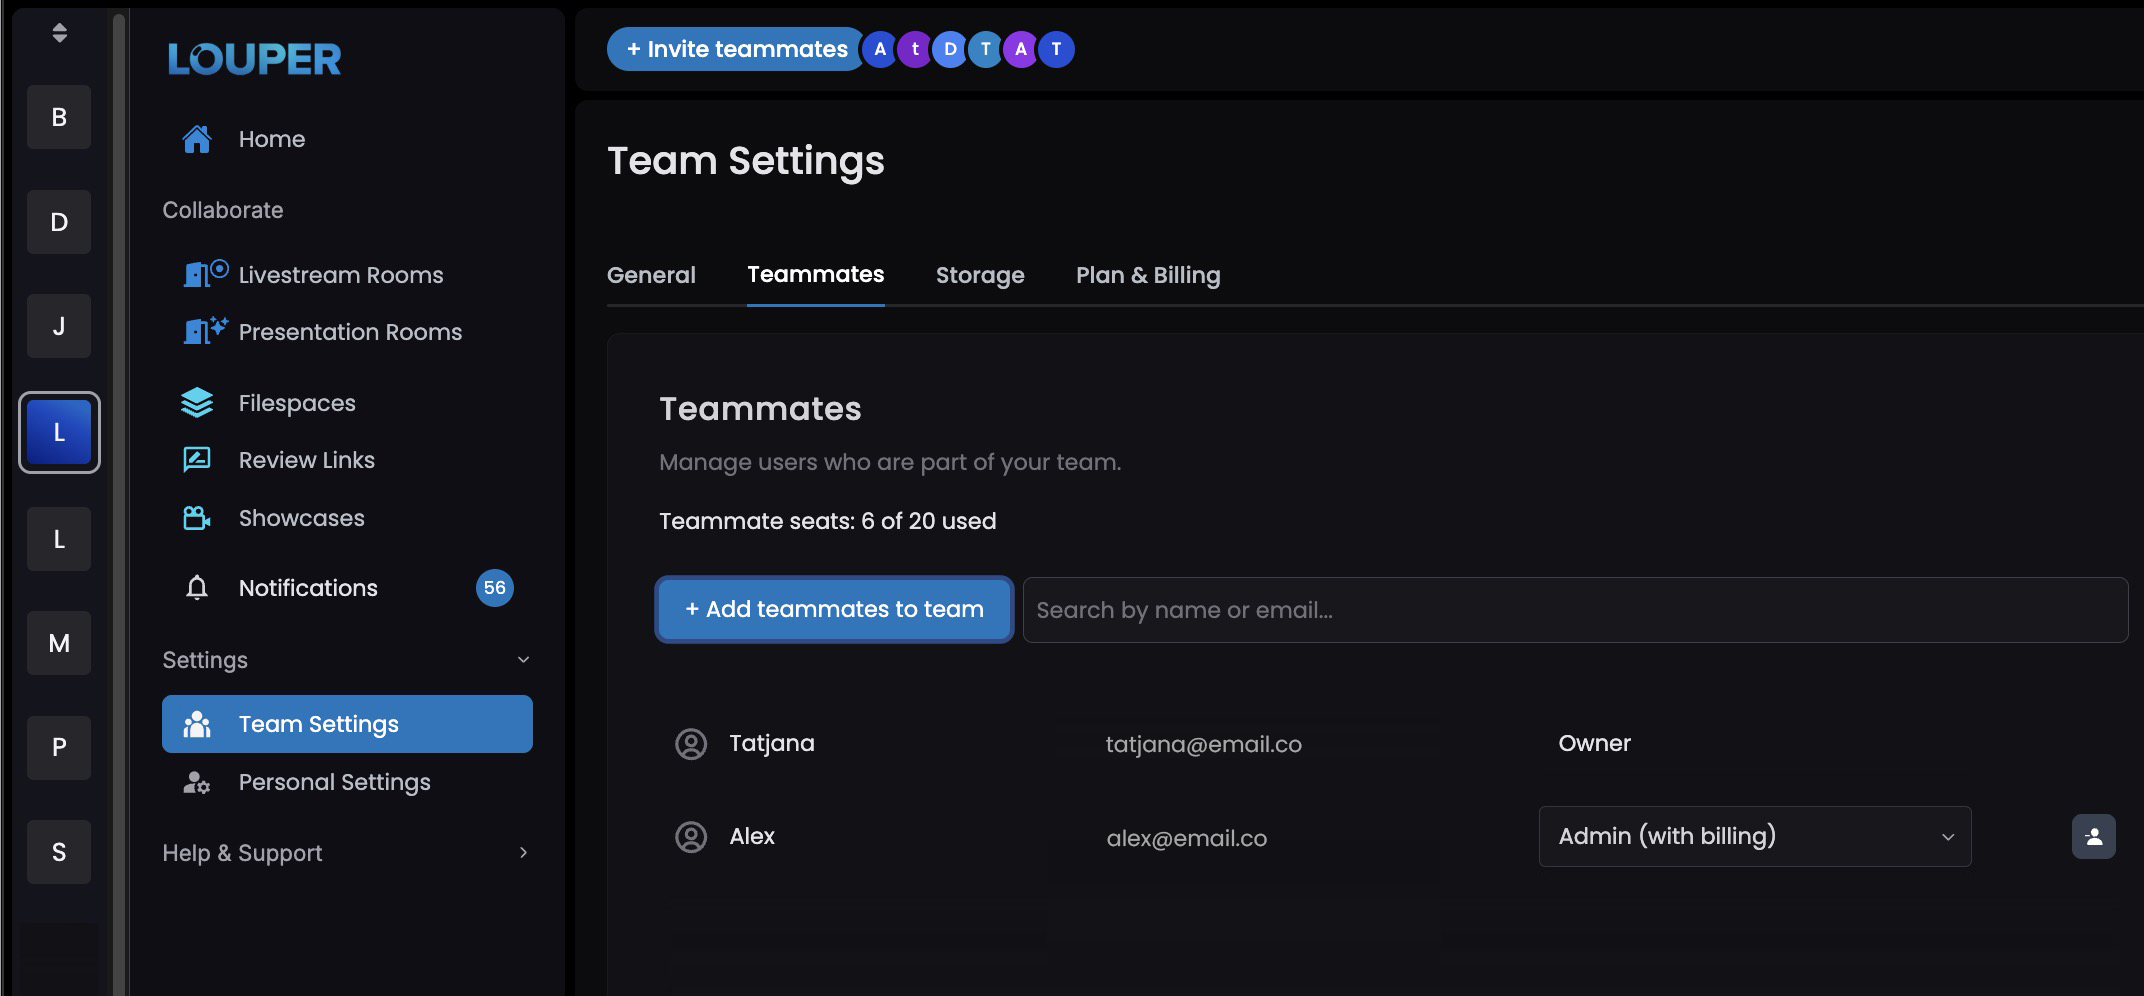Click the team switcher up-down arrows
This screenshot has width=2144, height=996.
tap(60, 33)
